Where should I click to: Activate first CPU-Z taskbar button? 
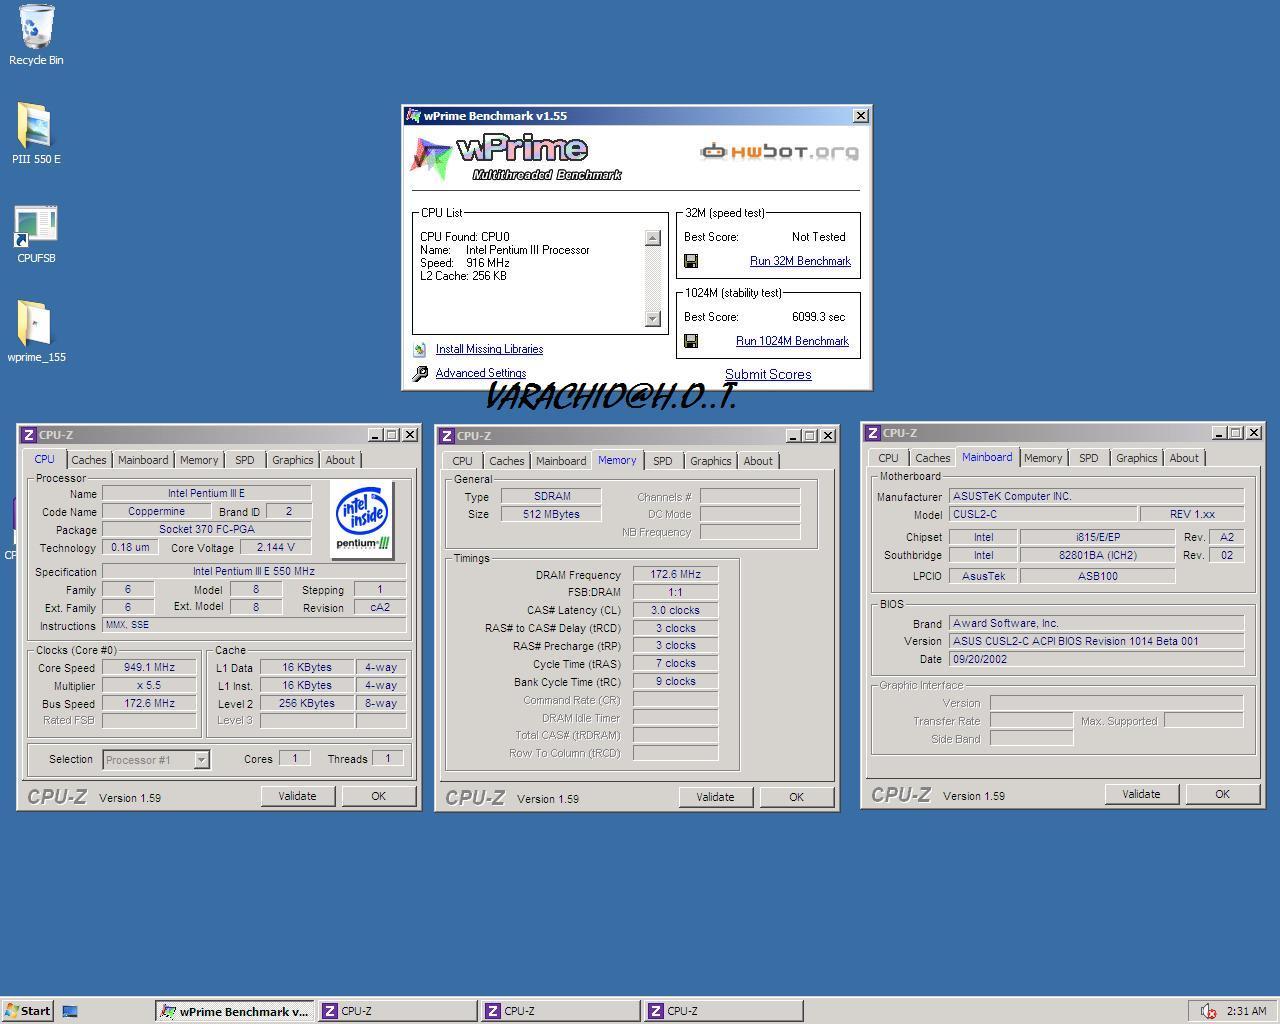tap(397, 1011)
